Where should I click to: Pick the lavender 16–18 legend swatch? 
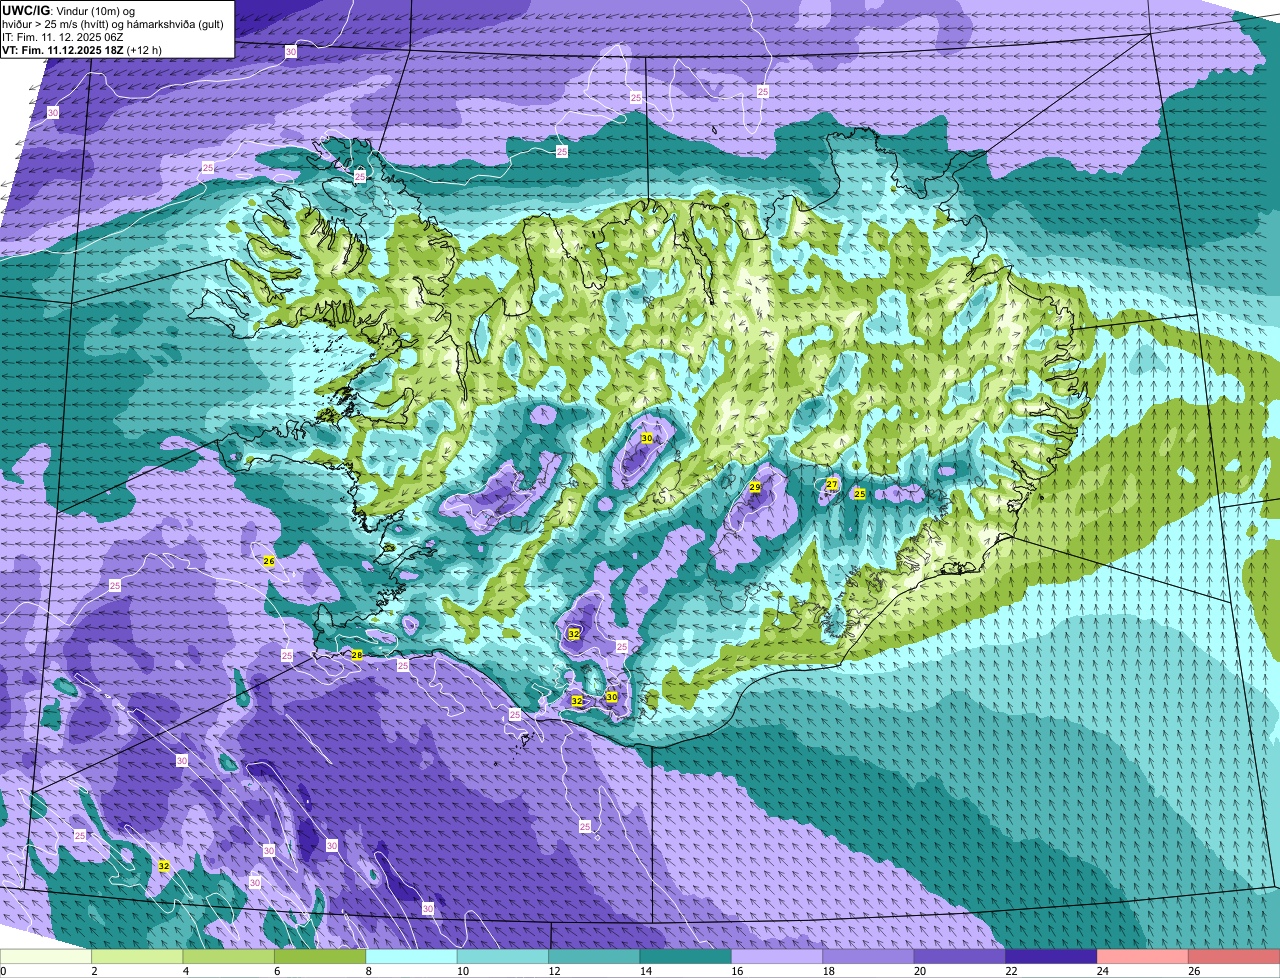click(777, 956)
